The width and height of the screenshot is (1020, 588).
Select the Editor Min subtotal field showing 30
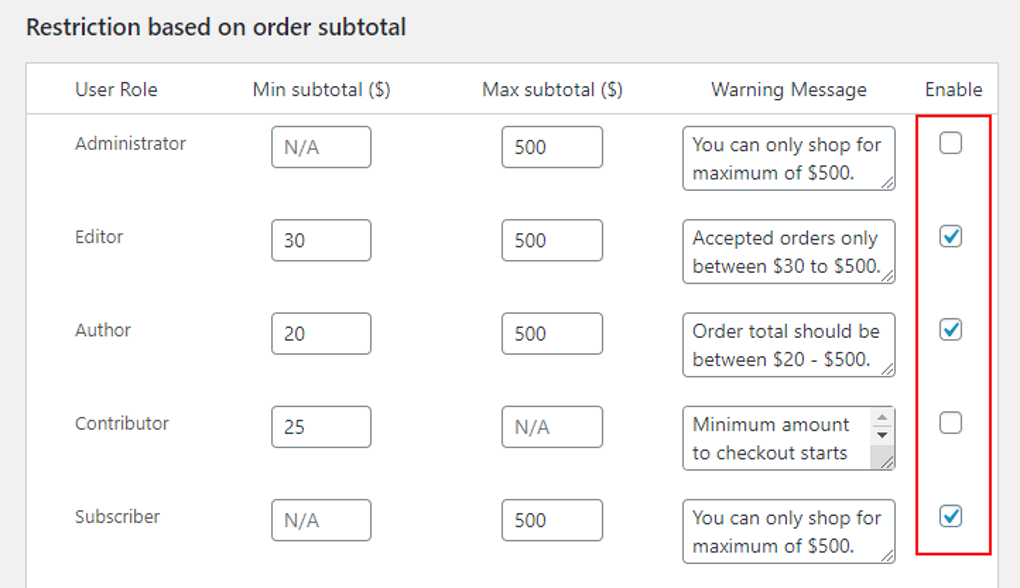(320, 240)
